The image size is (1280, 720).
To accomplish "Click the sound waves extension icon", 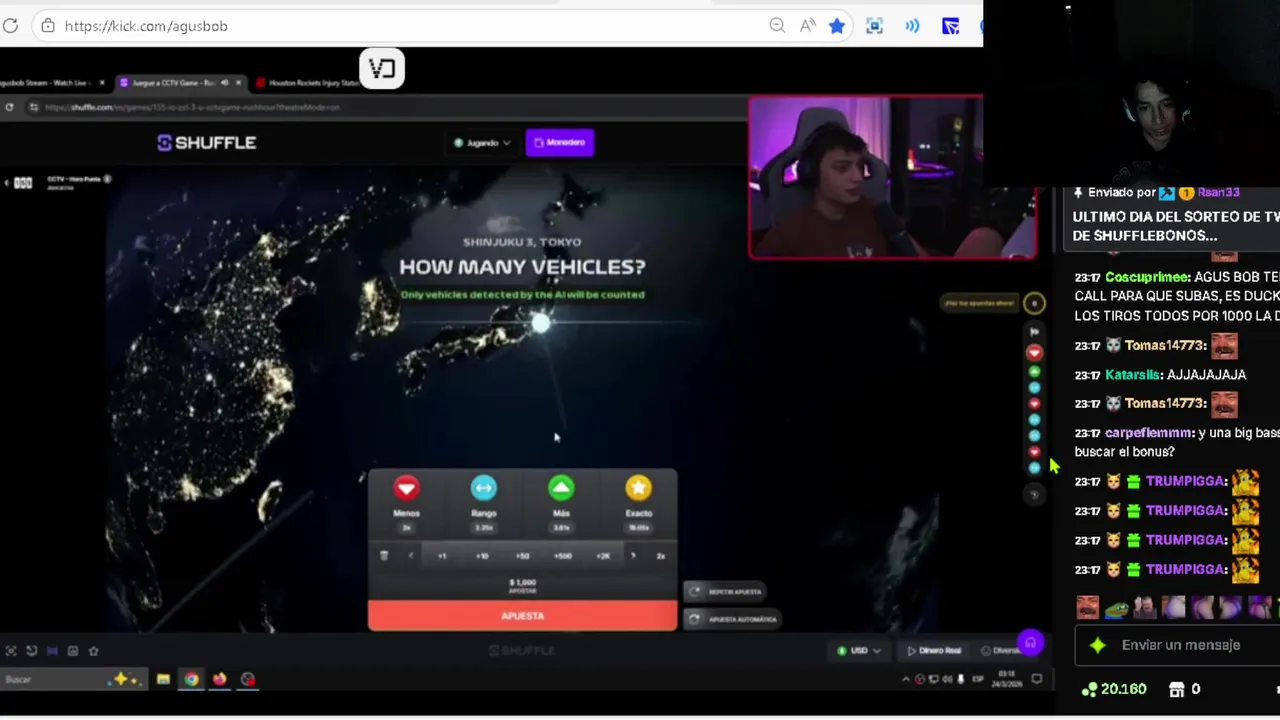I will click(912, 26).
